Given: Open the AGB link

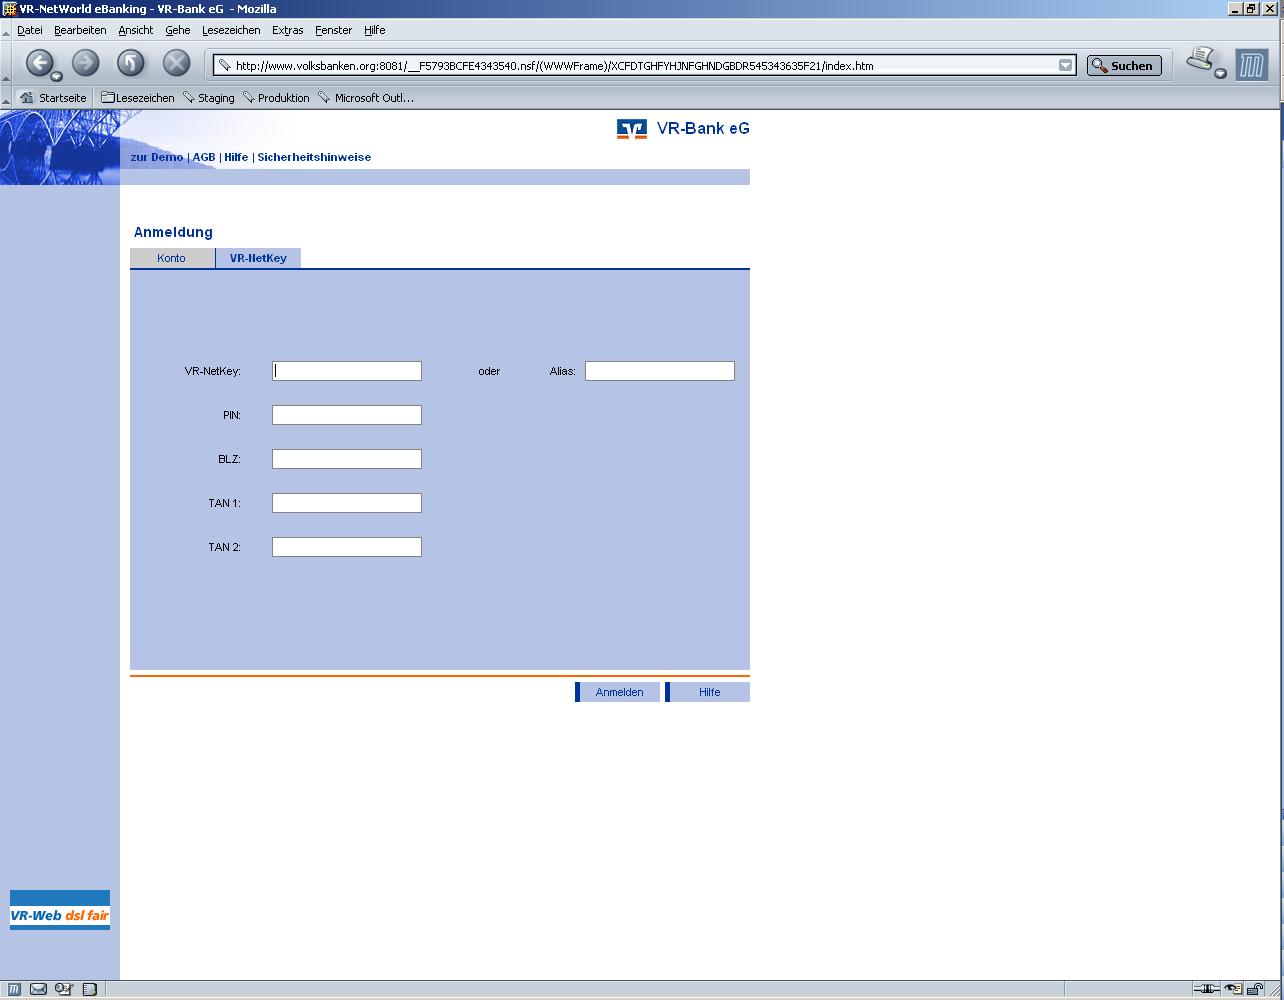Looking at the screenshot, I should pos(204,157).
